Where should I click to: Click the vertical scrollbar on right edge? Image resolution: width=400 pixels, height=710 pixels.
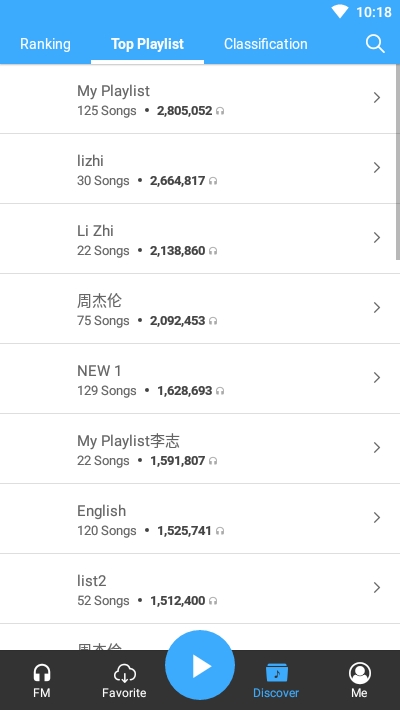click(x=398, y=162)
